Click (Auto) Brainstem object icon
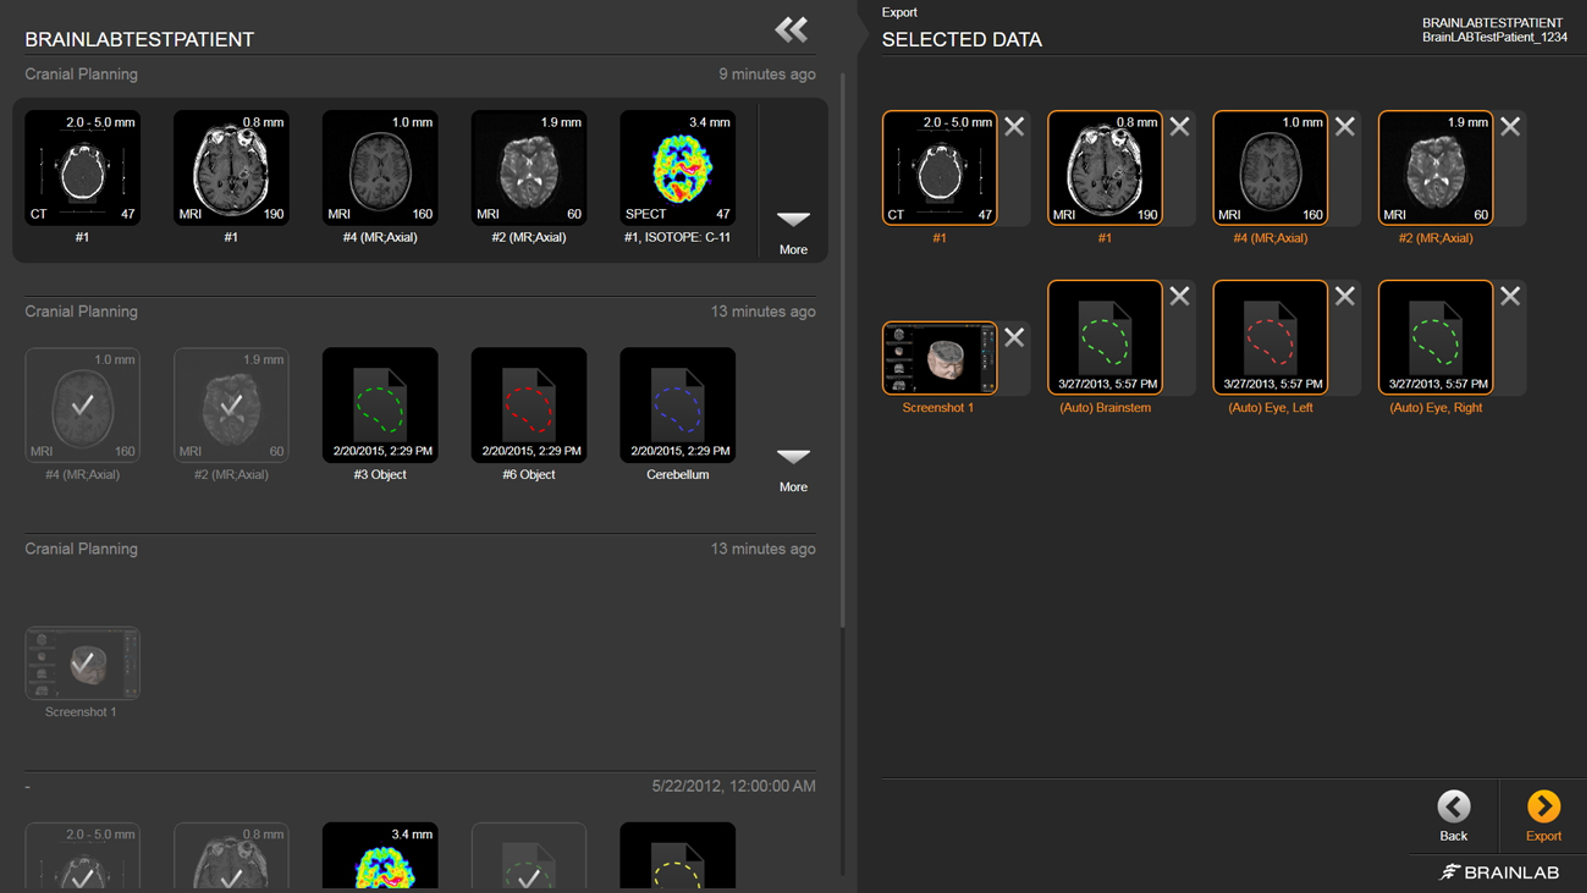The image size is (1587, 893). point(1105,337)
